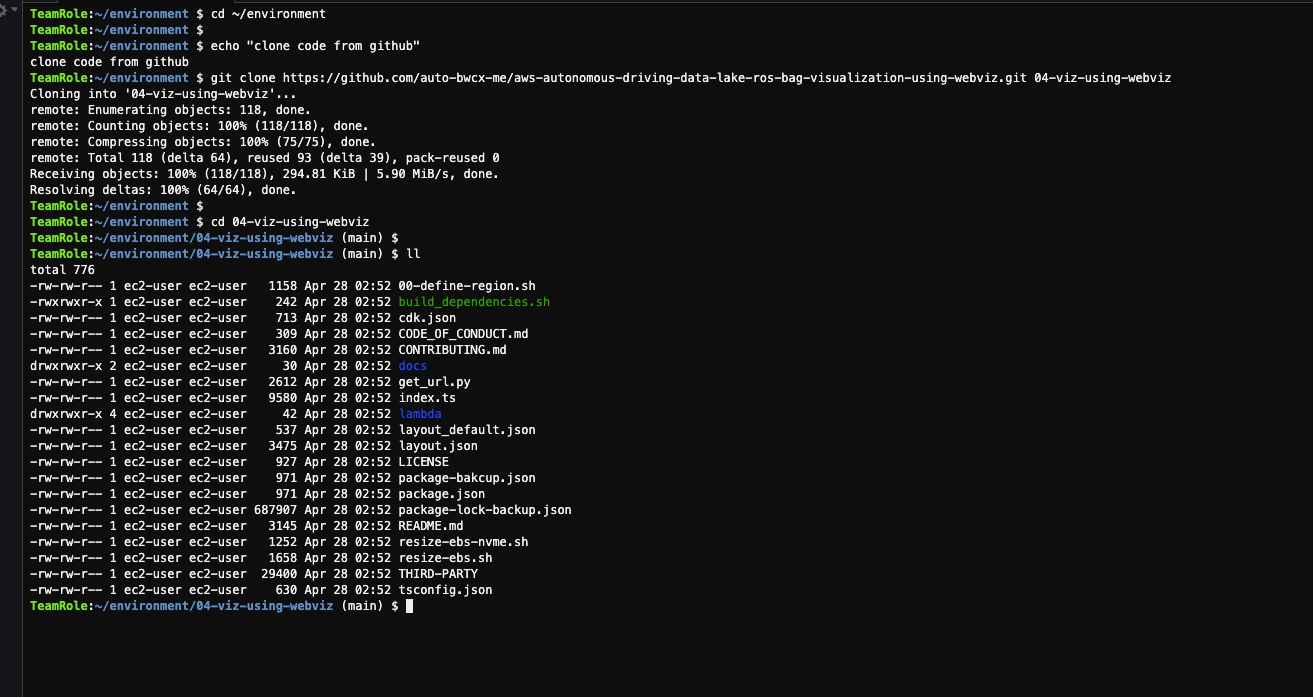The image size is (1313, 697).
Task: Click the GitHub repository URL in git clone command
Action: pyautogui.click(x=654, y=78)
